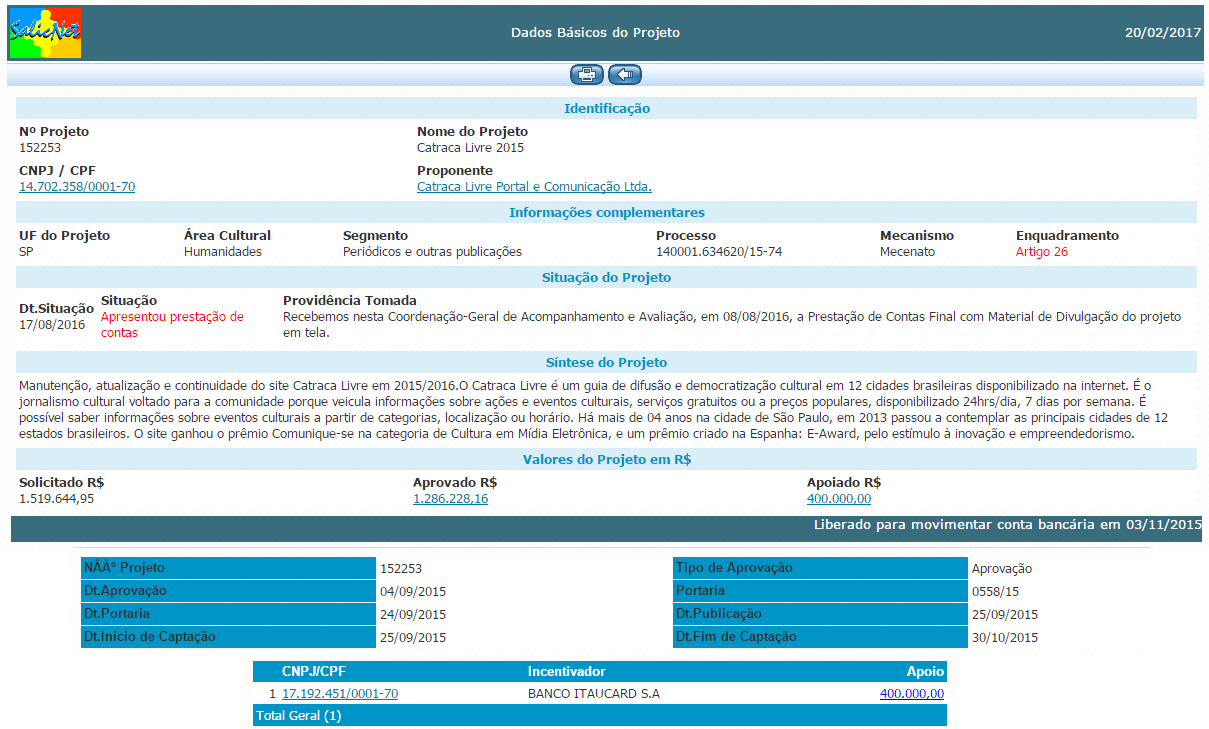
Task: Go back using the arrow button
Action: (x=625, y=74)
